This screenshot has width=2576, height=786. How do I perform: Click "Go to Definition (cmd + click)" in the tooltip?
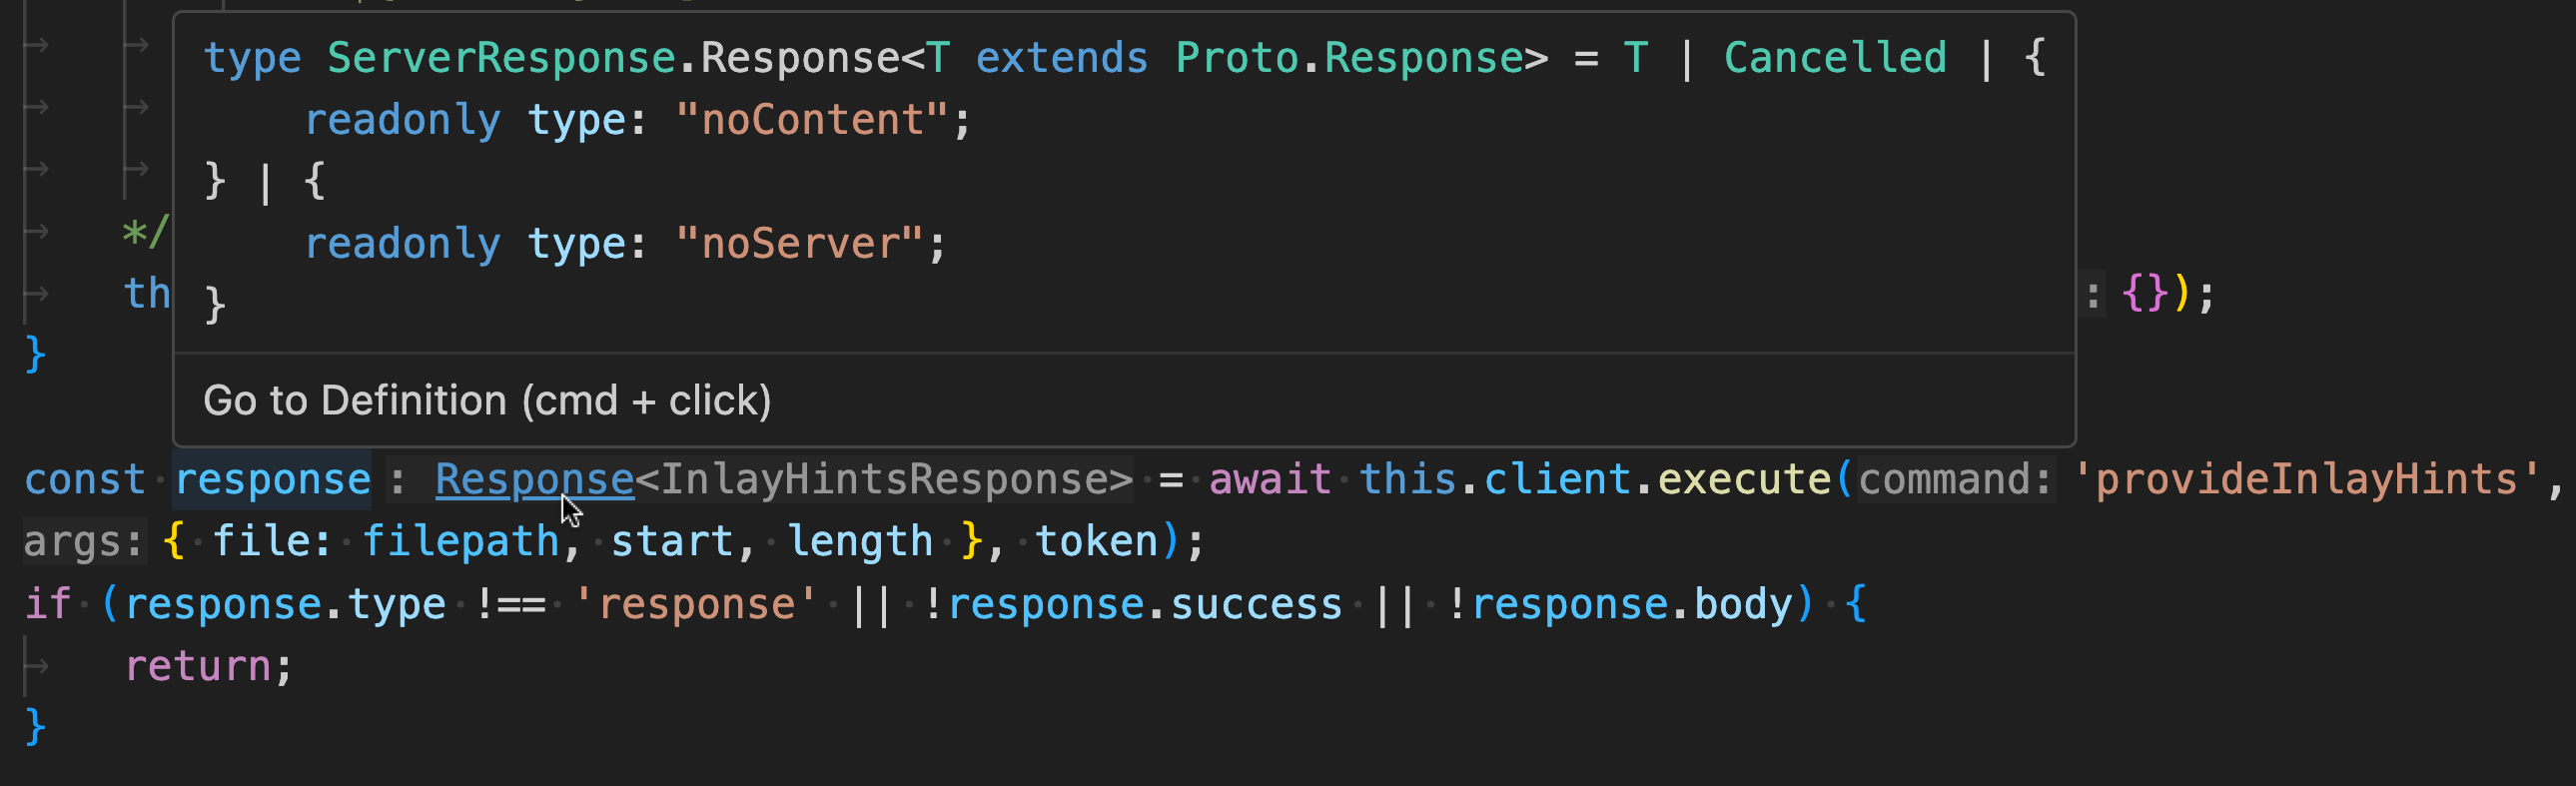(x=488, y=399)
